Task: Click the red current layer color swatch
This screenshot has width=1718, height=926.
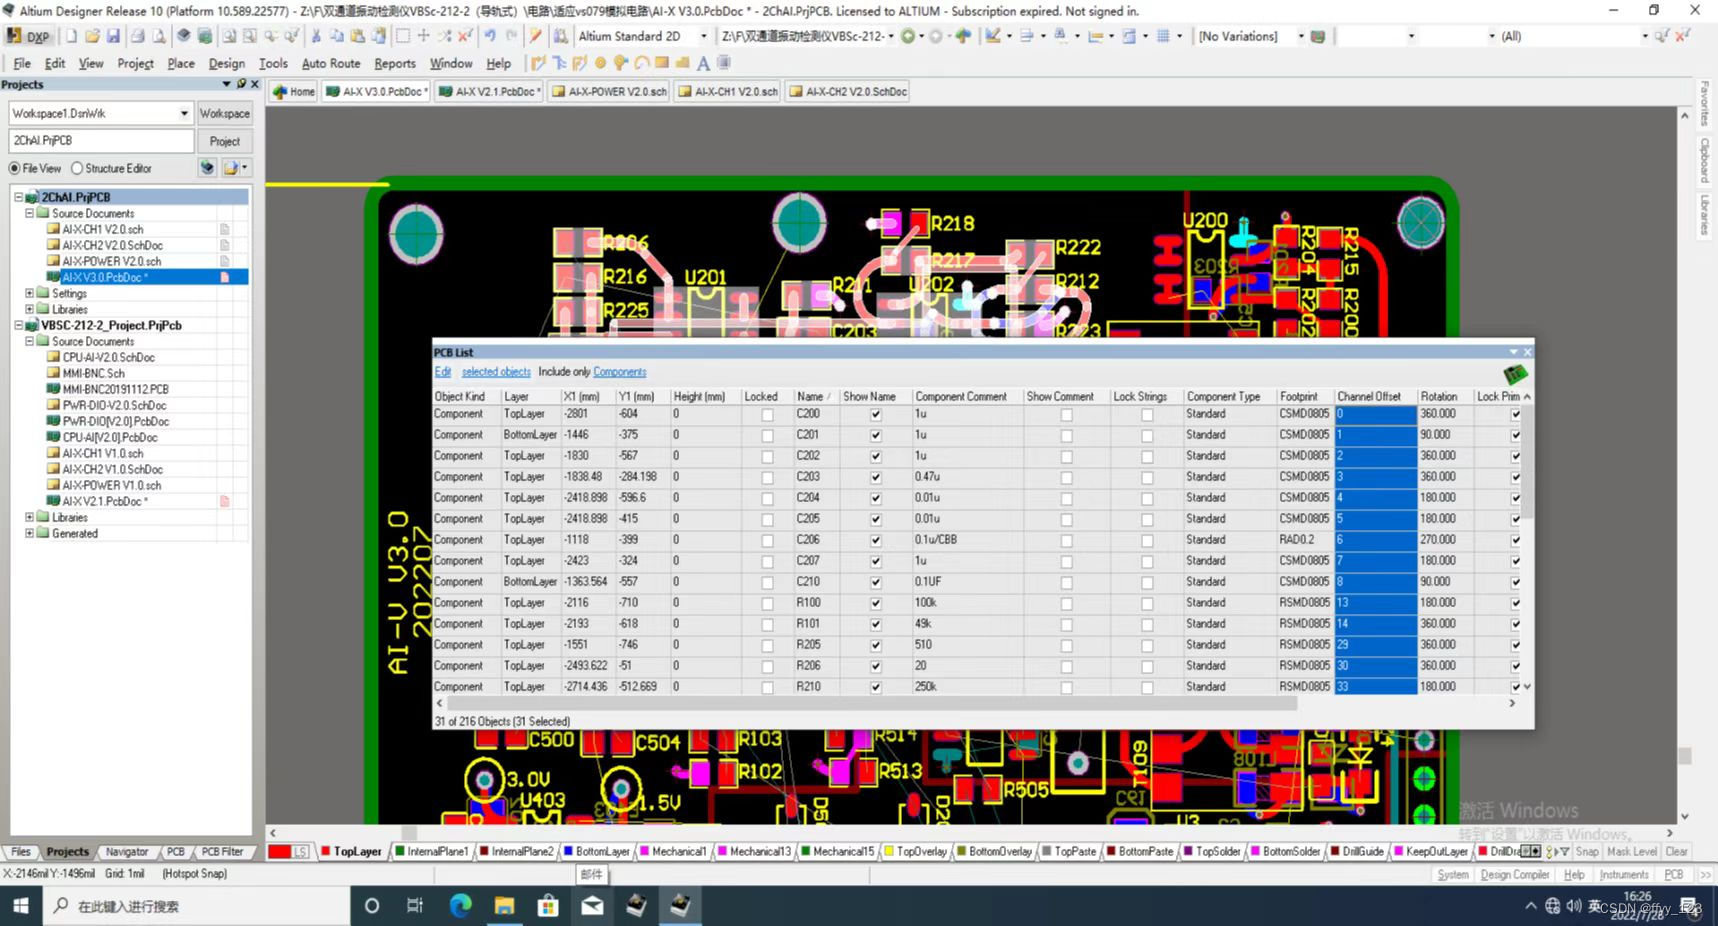Action: click(x=279, y=852)
